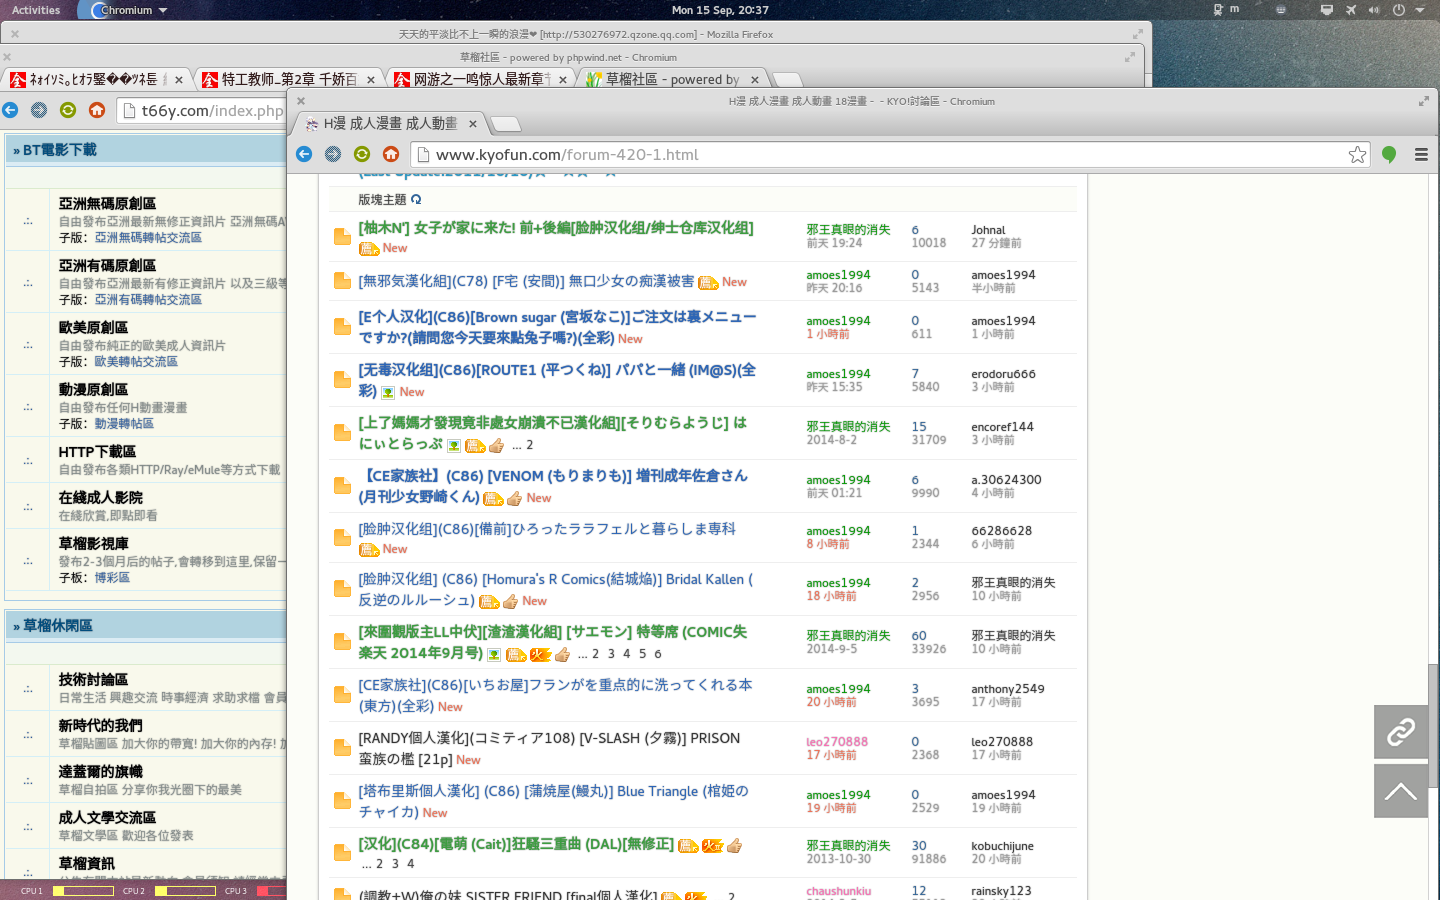The width and height of the screenshot is (1440, 900).
Task: Open 新時代的我們 forum link
Action: (x=100, y=726)
